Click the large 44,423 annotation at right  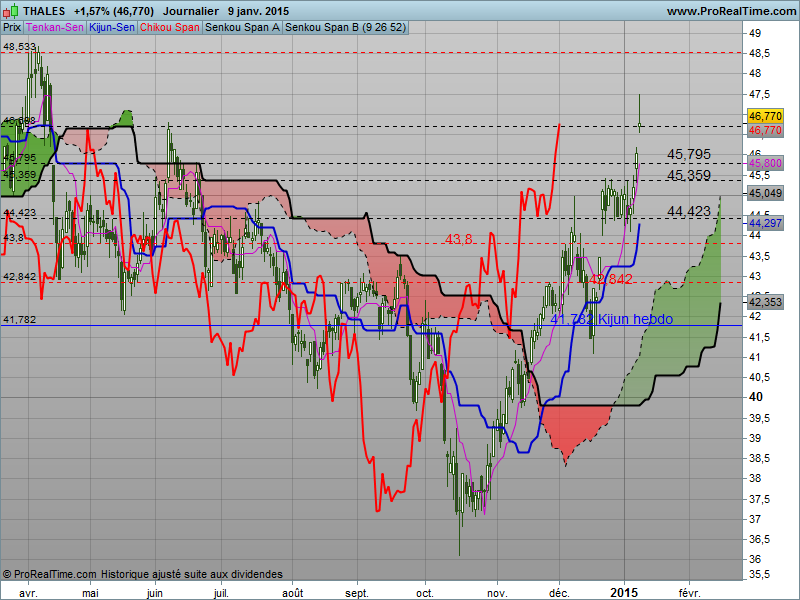tap(689, 211)
